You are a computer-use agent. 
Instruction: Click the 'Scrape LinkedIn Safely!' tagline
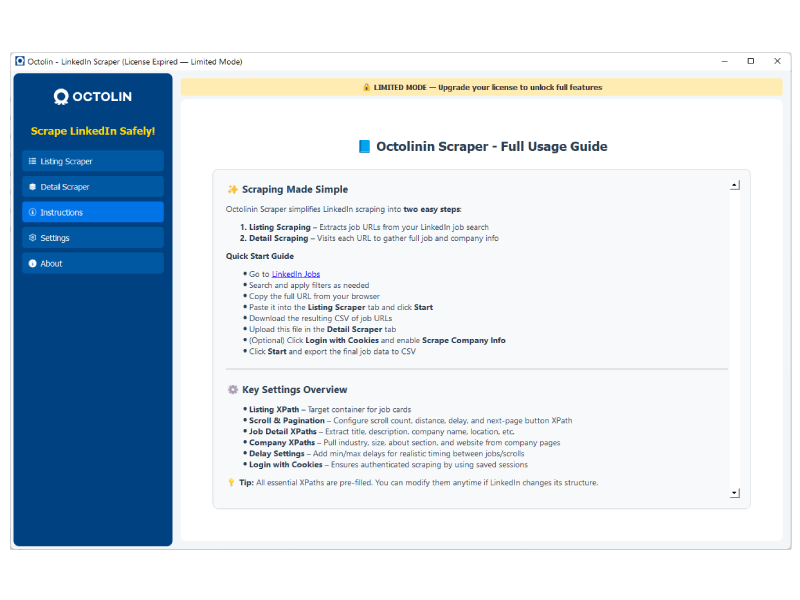[93, 131]
